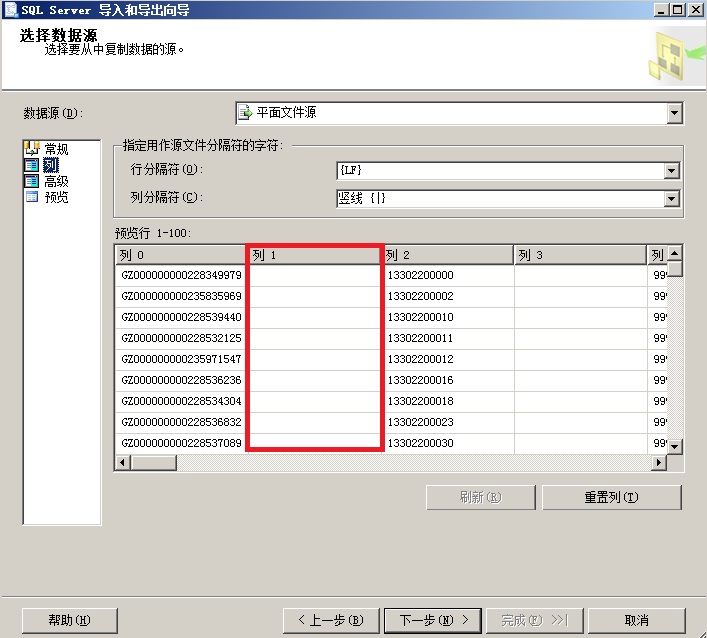Image resolution: width=707 pixels, height=638 pixels.
Task: Open the 列分隔符 dropdown list
Action: pos(672,199)
